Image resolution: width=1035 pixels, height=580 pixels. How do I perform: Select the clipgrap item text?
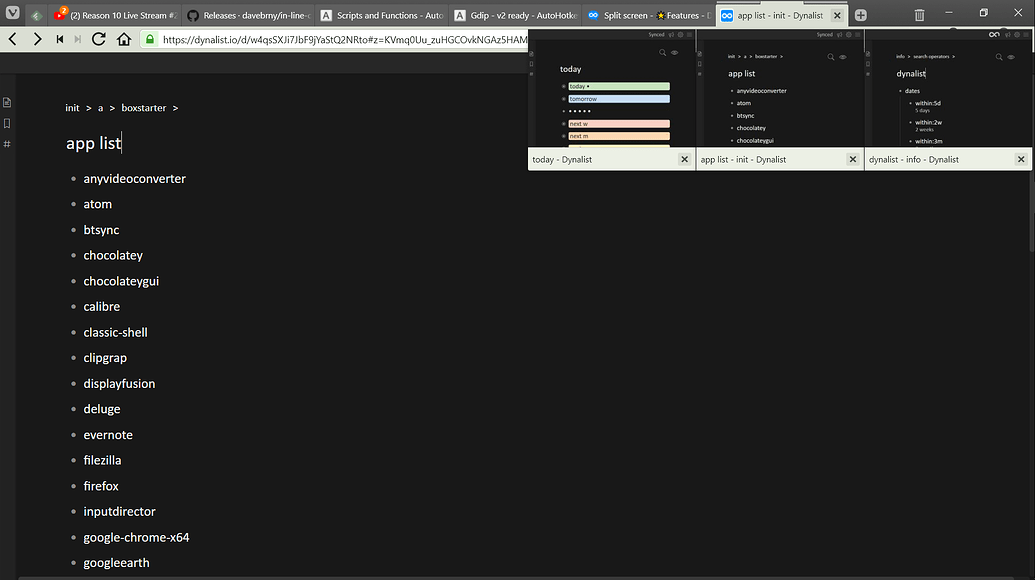pos(105,358)
